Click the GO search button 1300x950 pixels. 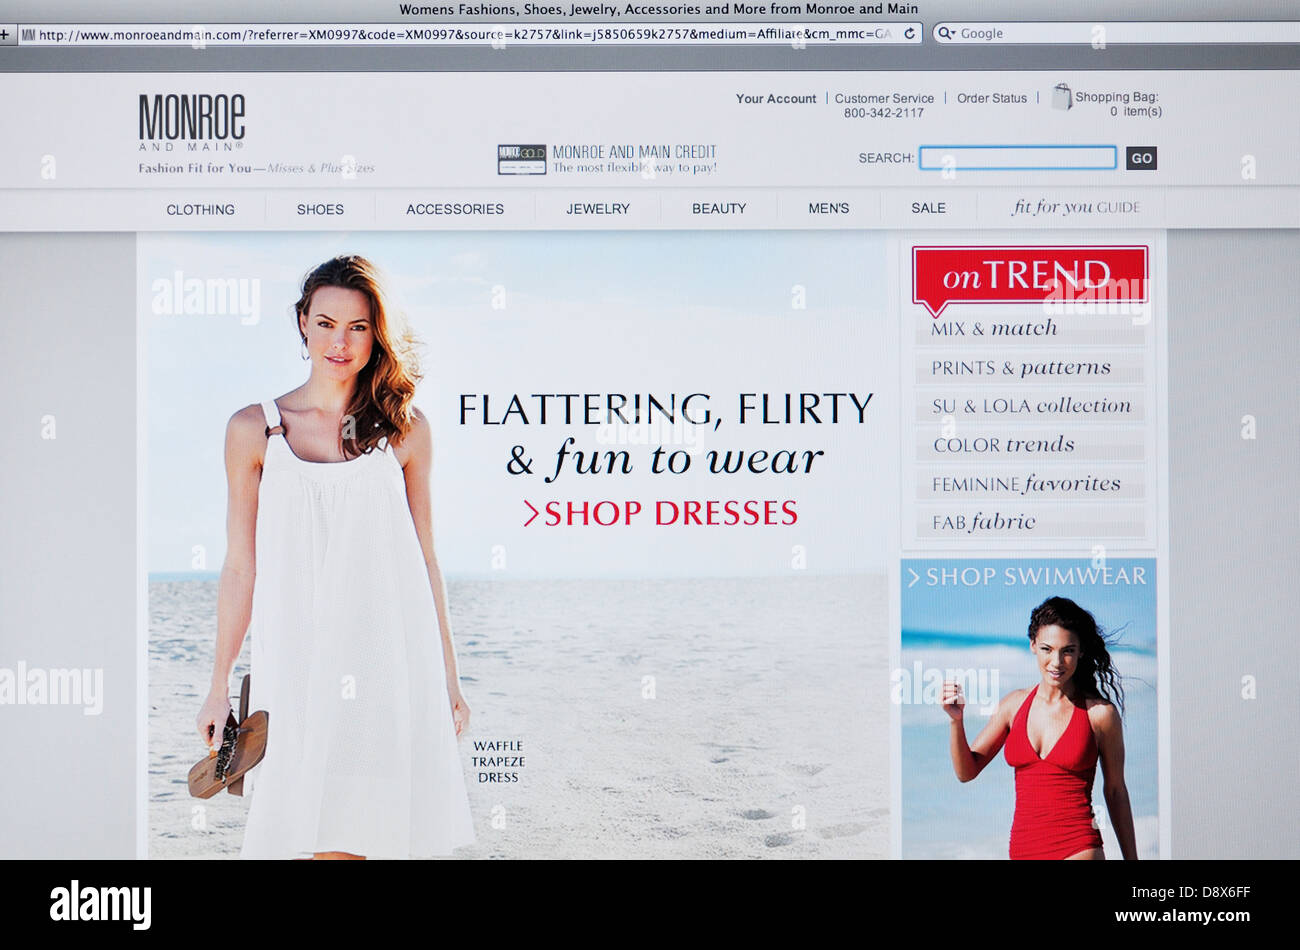point(1141,158)
